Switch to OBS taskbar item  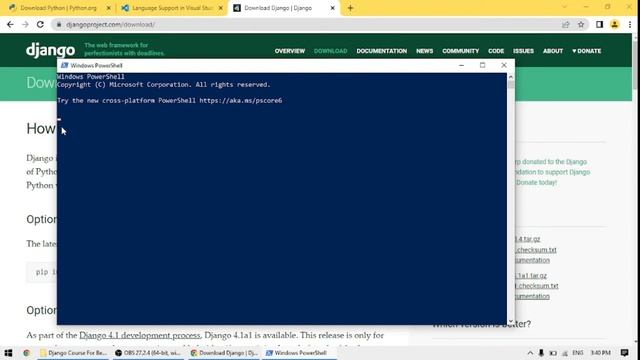pos(148,353)
